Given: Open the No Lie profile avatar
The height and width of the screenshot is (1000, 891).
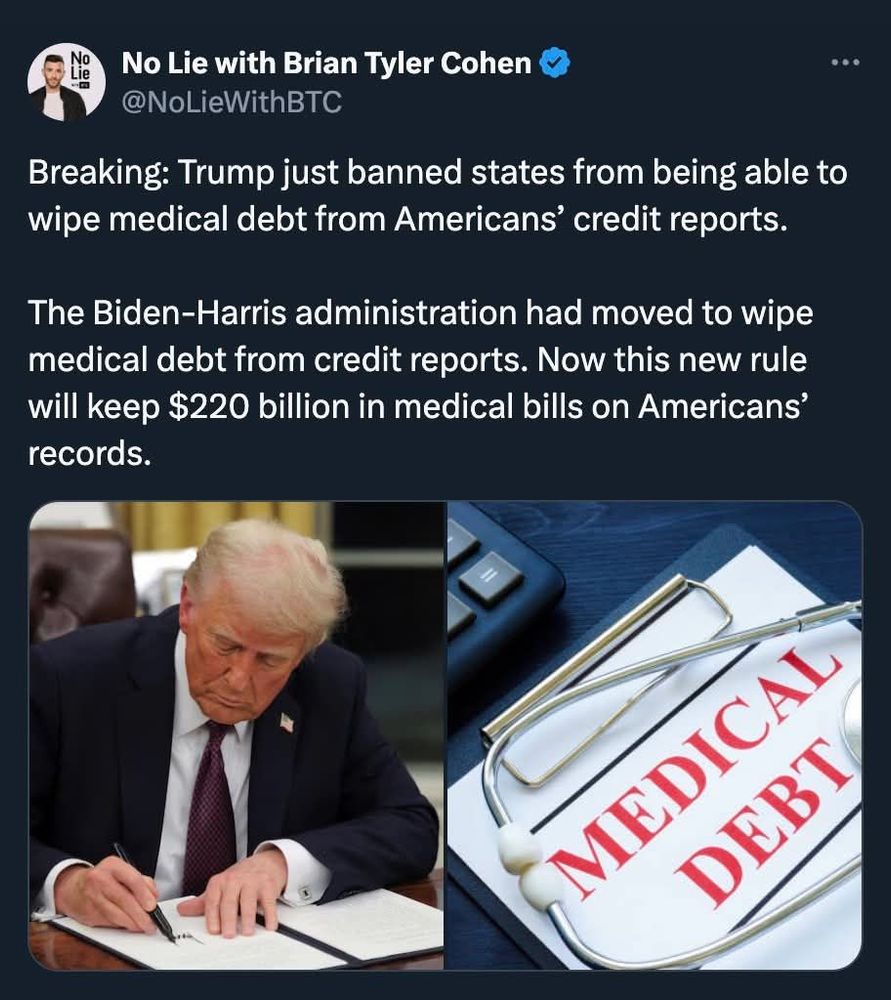Looking at the screenshot, I should pos(66,82).
